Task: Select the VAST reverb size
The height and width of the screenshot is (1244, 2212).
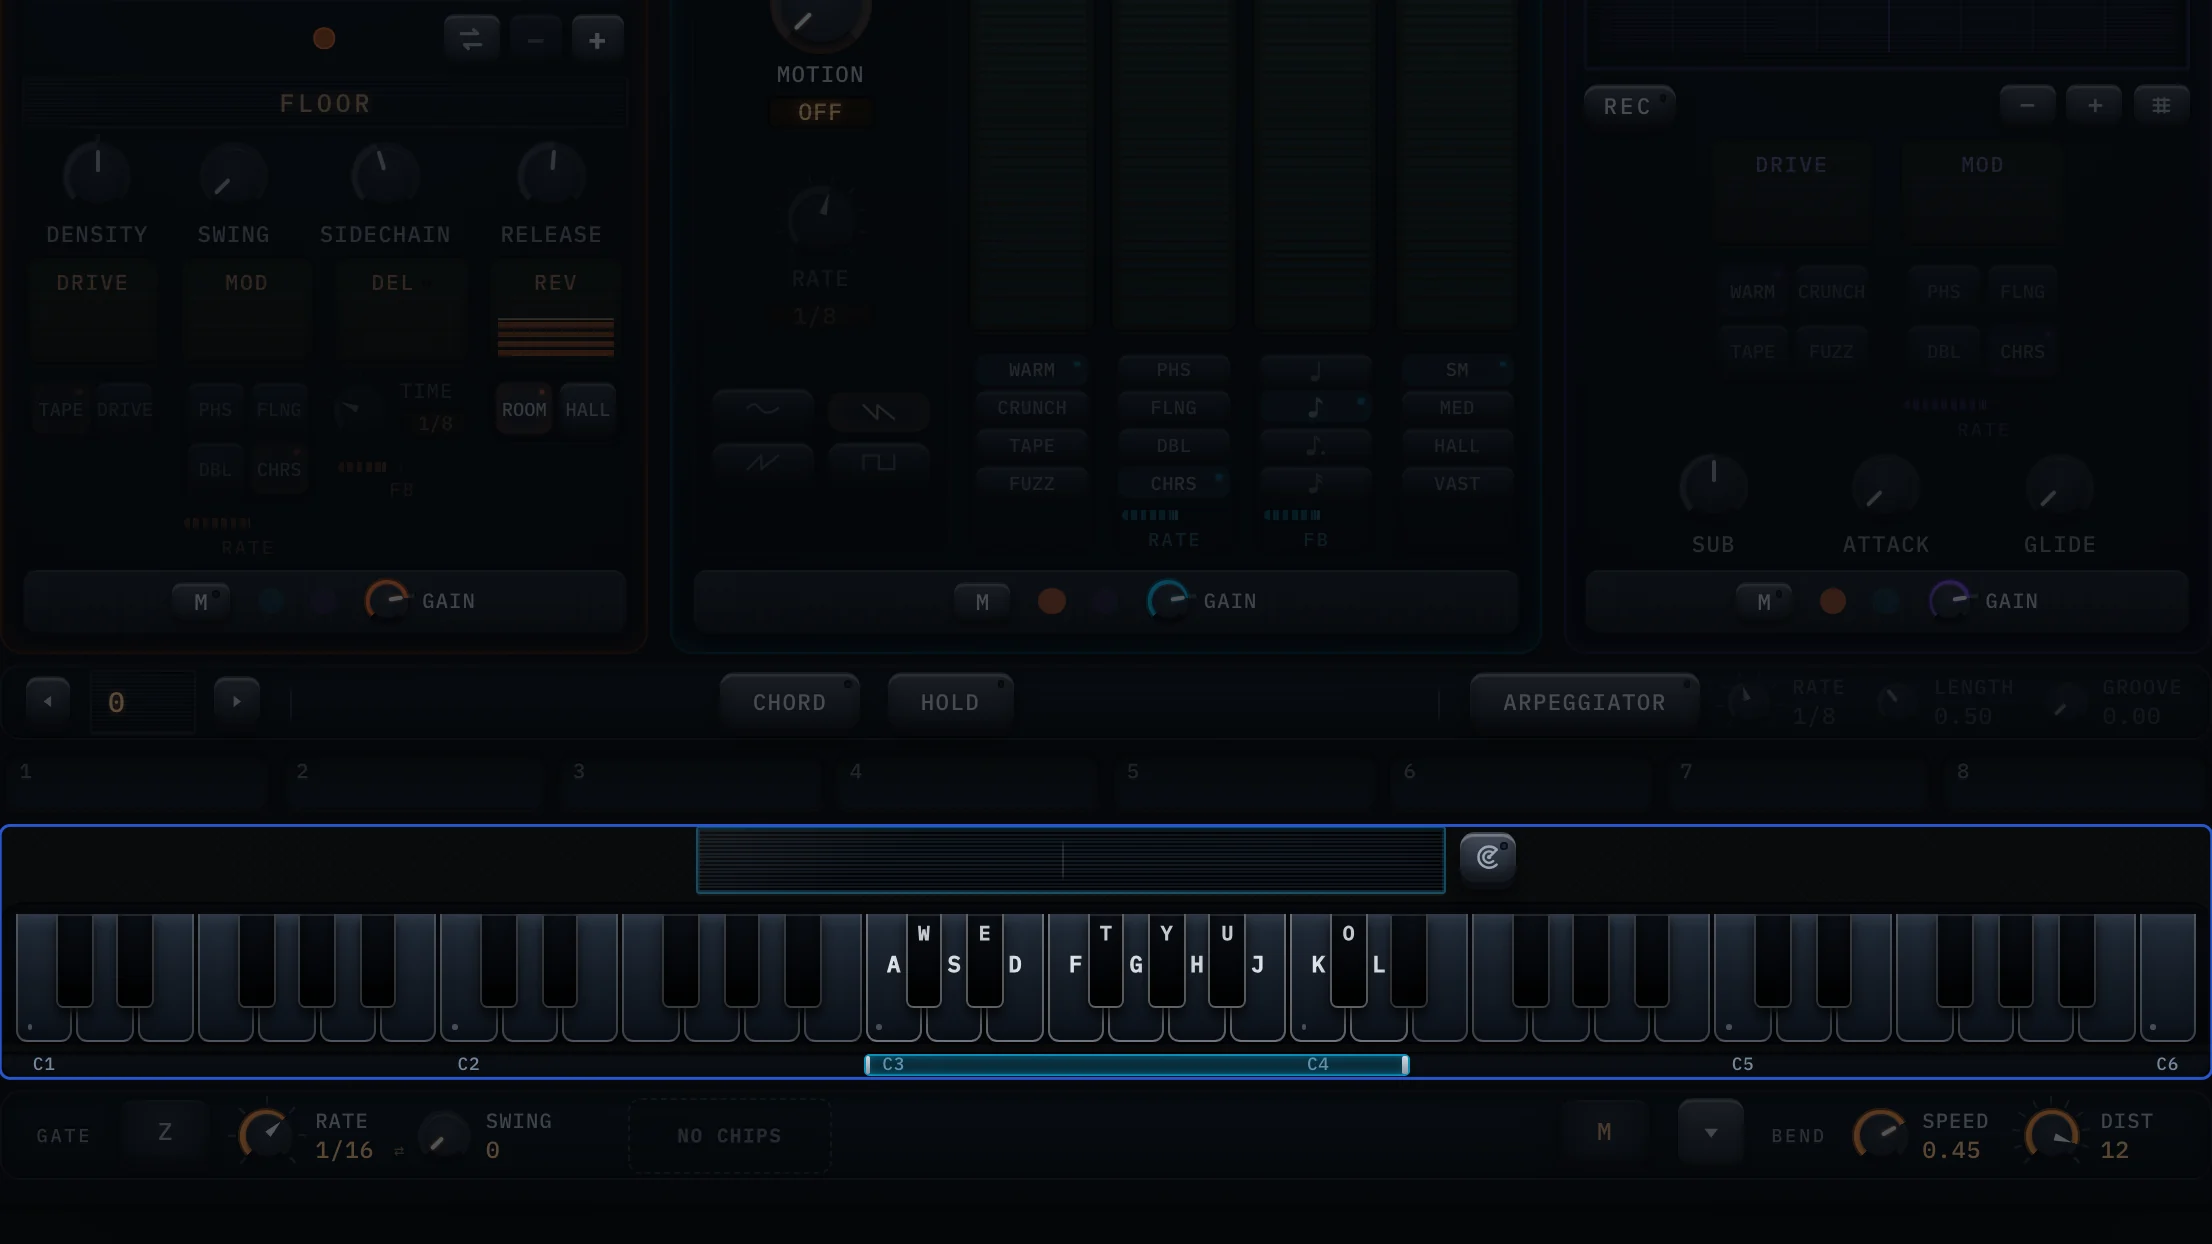Action: coord(1457,484)
